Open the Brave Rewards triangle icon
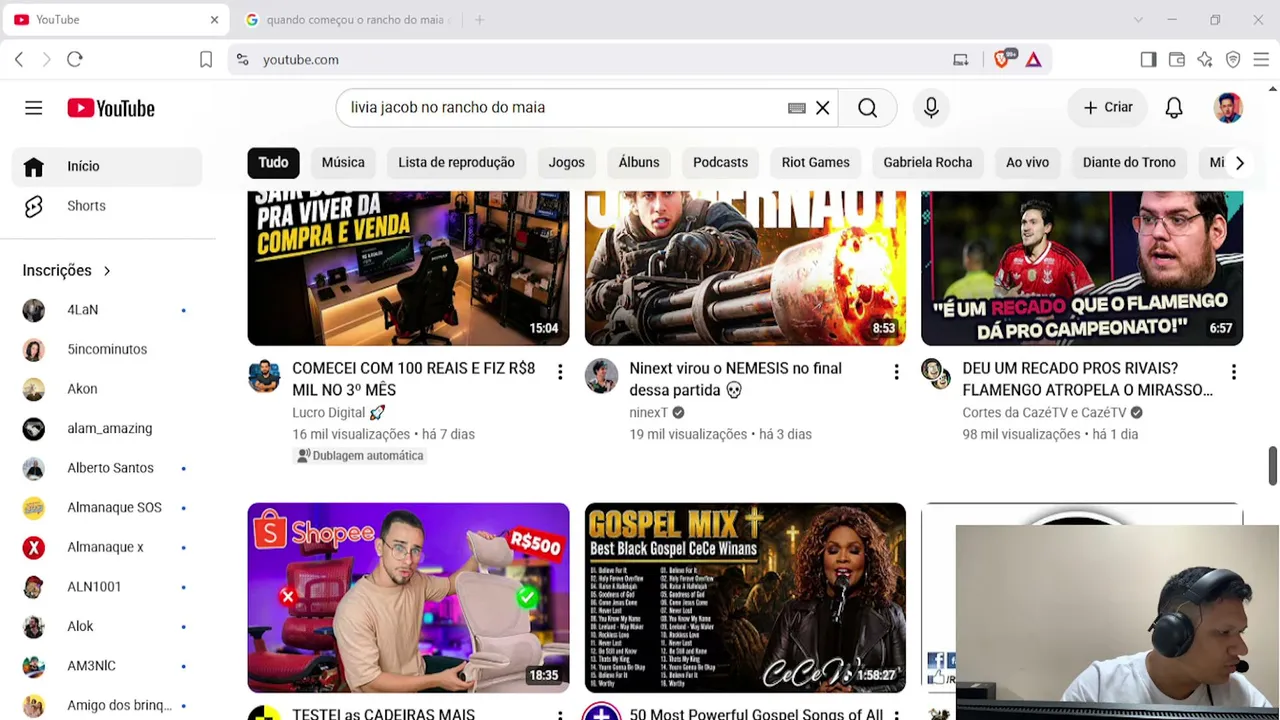This screenshot has width=1280, height=720. 1033,60
